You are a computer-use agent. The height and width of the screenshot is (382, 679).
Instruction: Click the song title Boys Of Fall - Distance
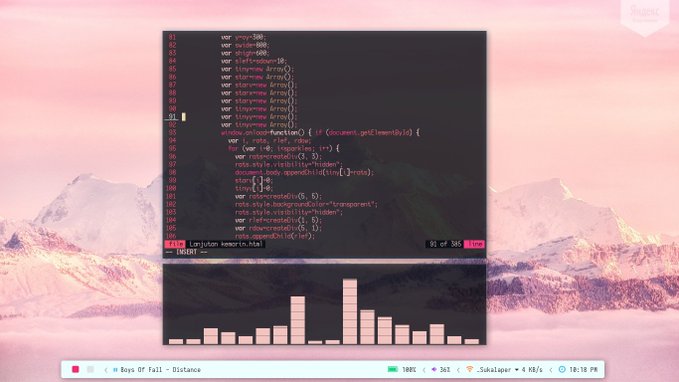tap(160, 369)
